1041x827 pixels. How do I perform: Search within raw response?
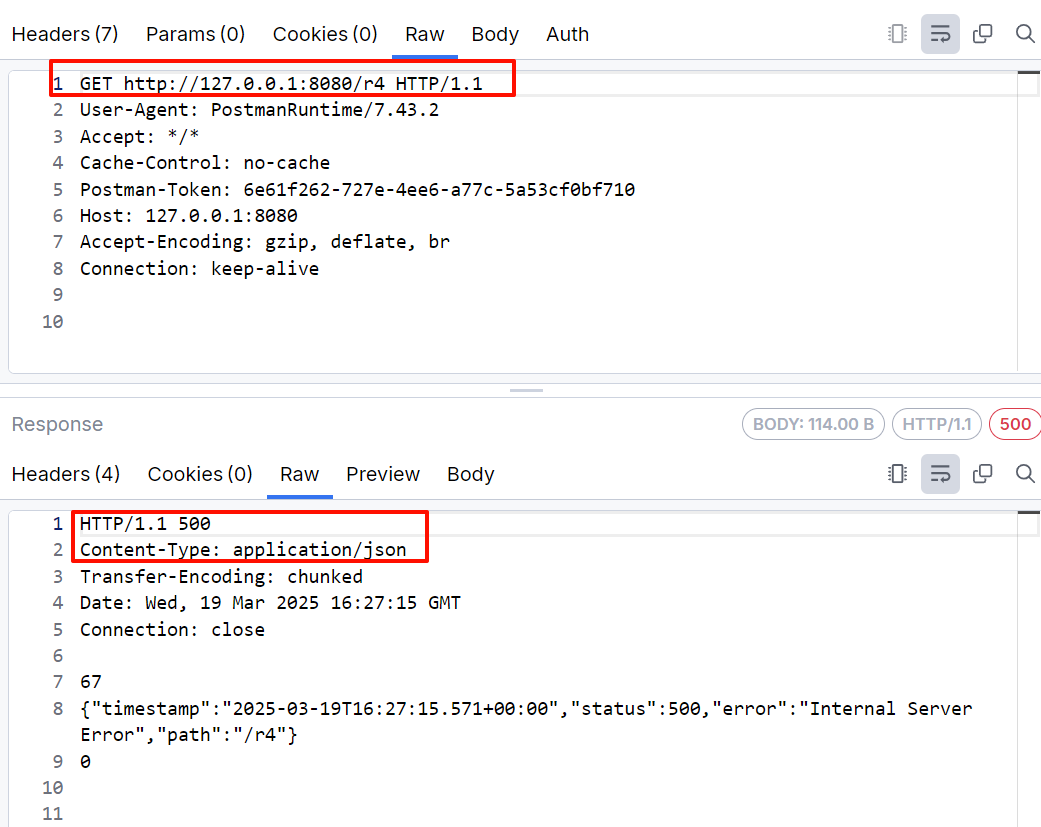coord(1025,474)
